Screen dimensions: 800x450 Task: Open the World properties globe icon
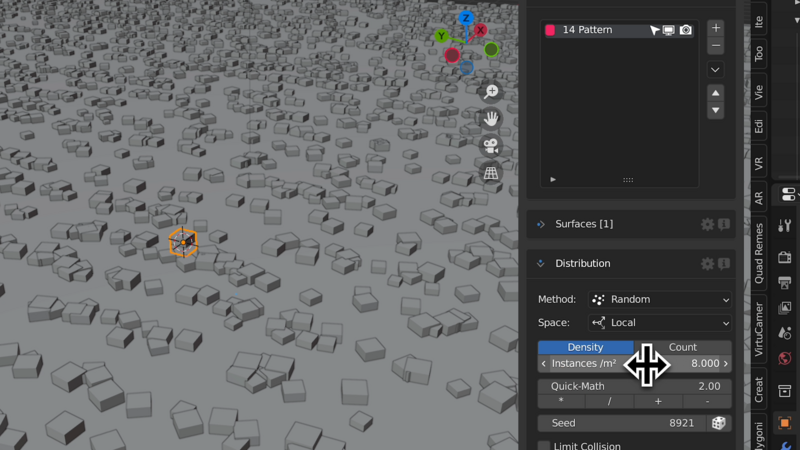point(785,358)
